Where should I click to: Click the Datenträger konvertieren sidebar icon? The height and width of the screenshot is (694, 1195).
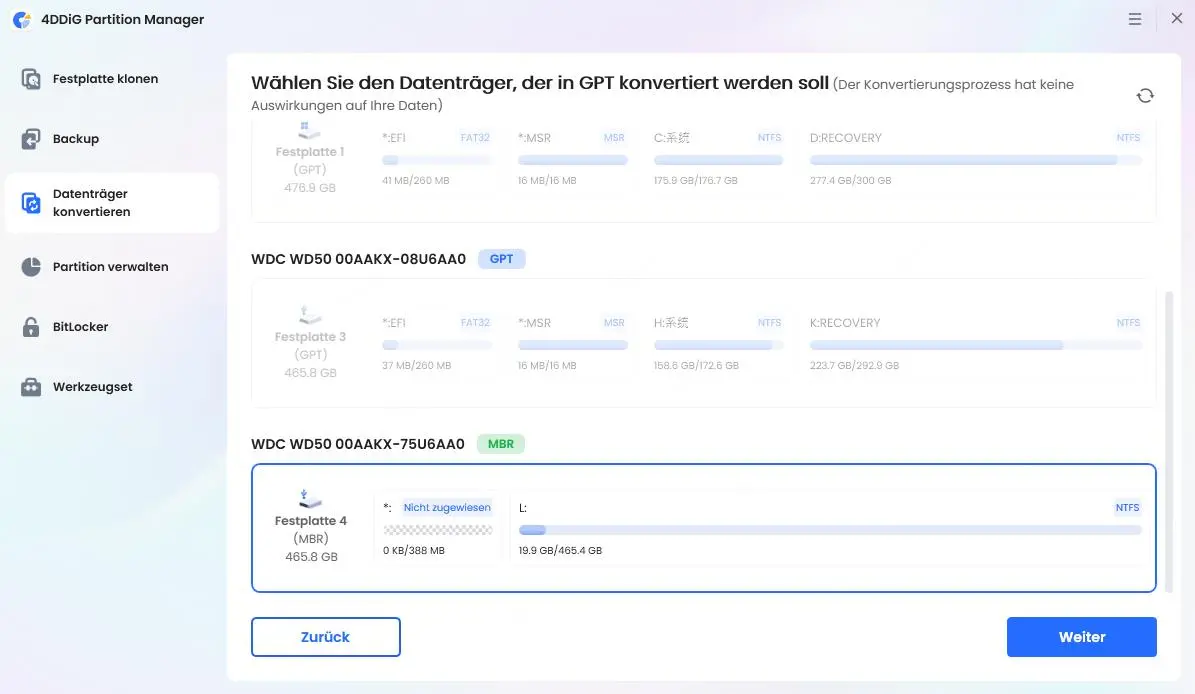30,203
